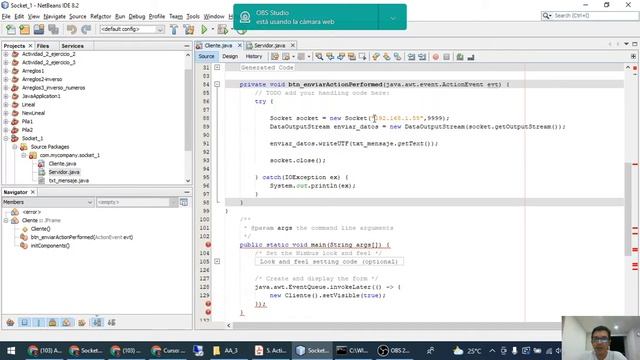The image size is (640, 360).
Task: Open the Run Project dropdown arrow
Action: click(212, 29)
